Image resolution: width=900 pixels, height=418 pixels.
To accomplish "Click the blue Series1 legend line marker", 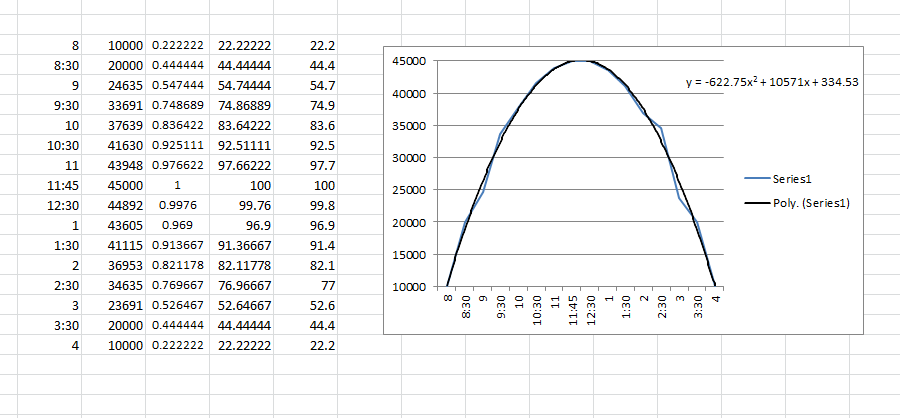I will coord(757,179).
